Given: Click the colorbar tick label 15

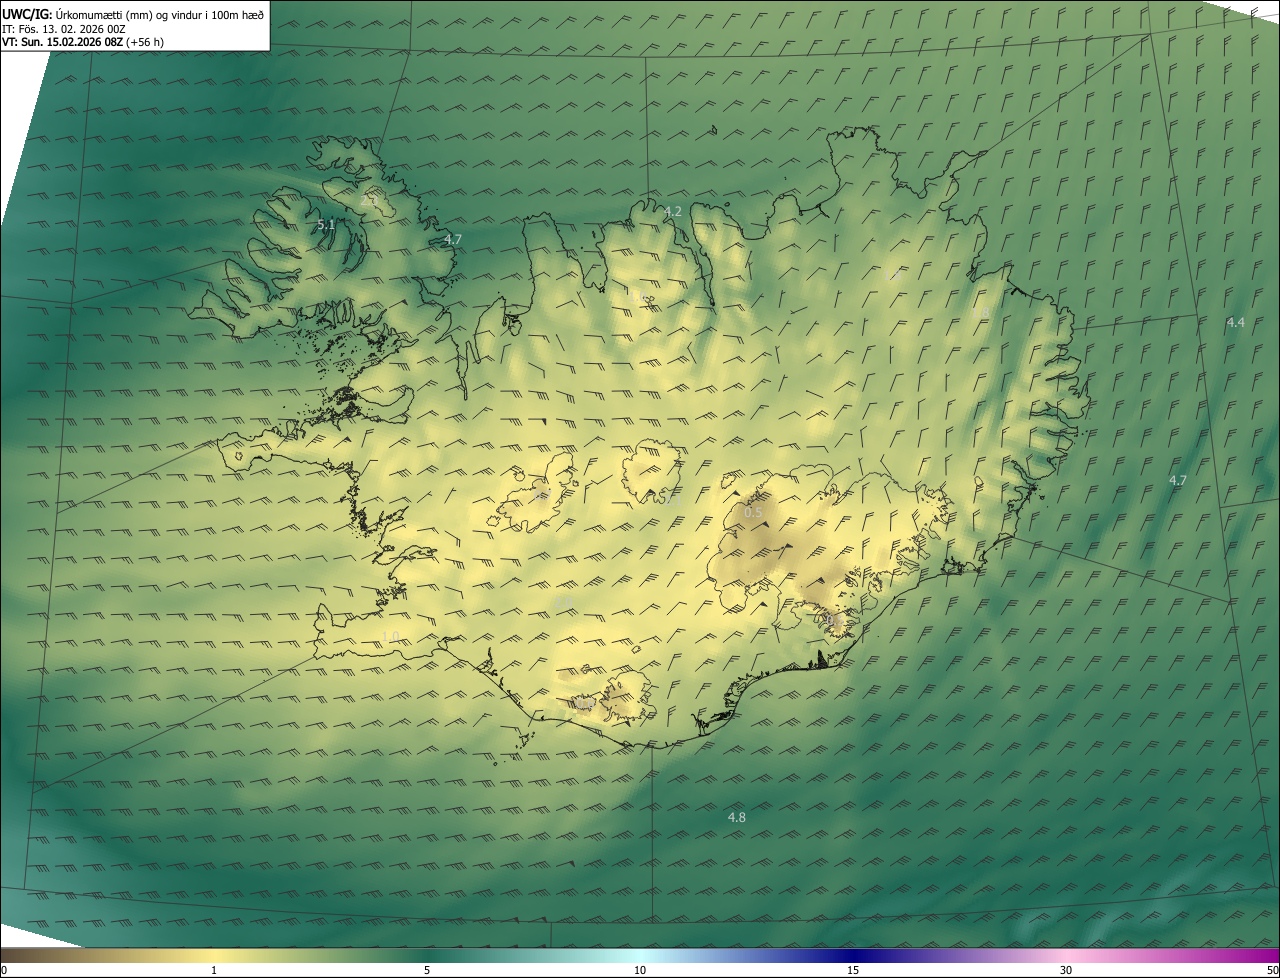Looking at the screenshot, I should point(853,971).
